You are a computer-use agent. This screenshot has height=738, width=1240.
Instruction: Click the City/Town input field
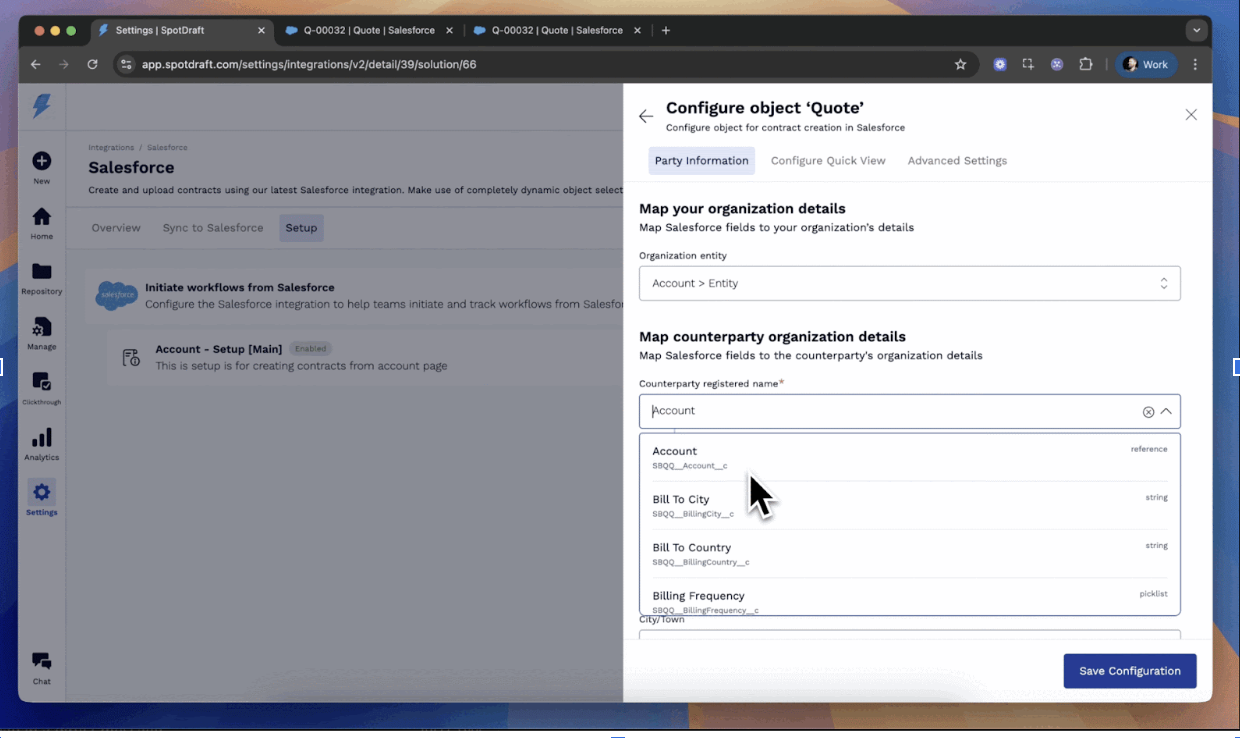pyautogui.click(x=910, y=634)
